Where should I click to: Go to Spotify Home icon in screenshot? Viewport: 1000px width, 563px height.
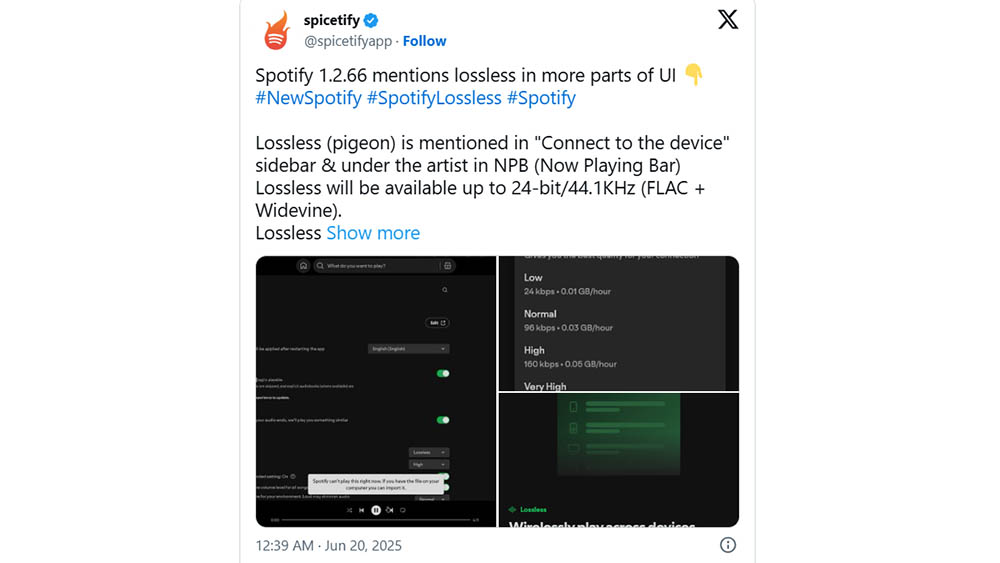(304, 265)
